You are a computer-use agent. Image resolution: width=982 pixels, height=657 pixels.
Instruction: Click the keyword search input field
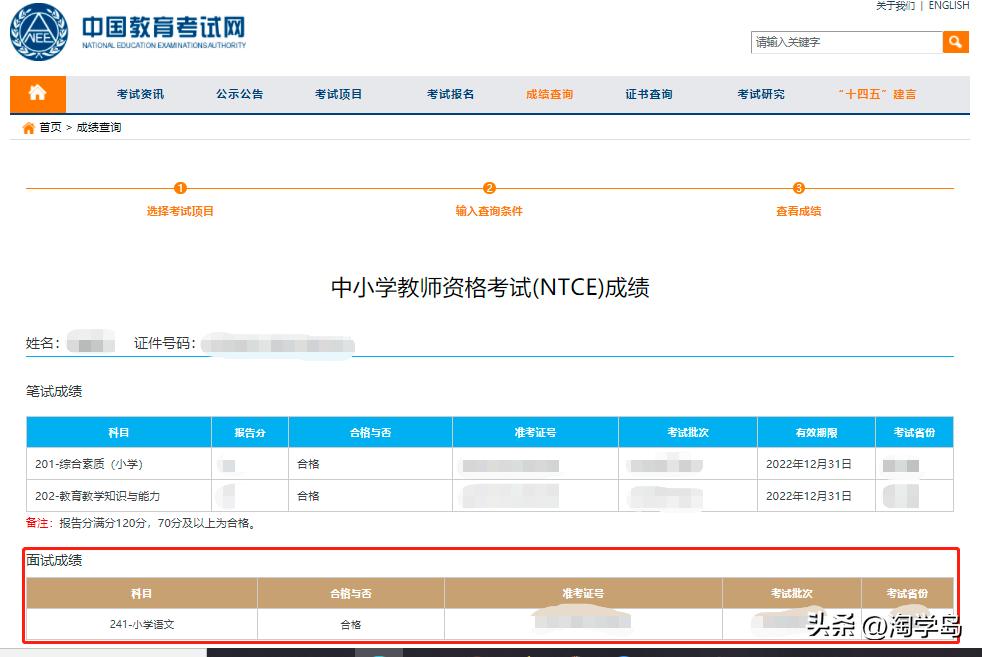point(845,42)
